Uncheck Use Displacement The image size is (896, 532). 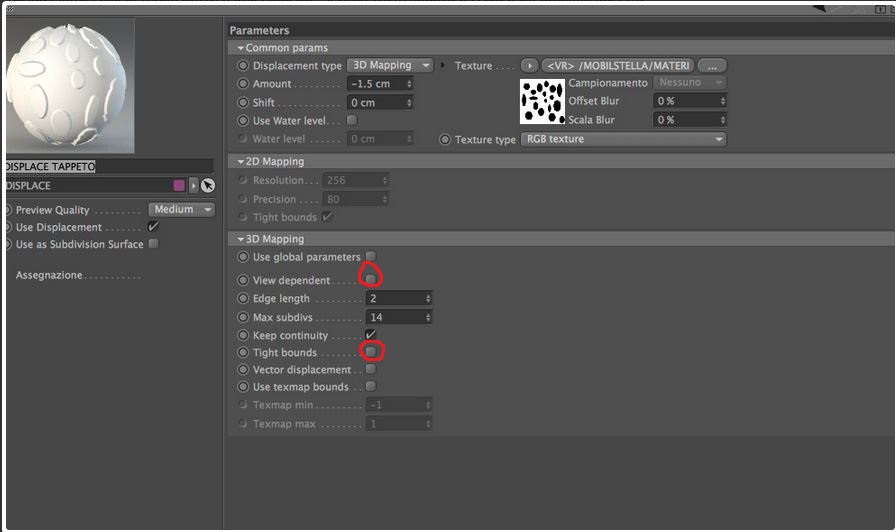[x=153, y=226]
